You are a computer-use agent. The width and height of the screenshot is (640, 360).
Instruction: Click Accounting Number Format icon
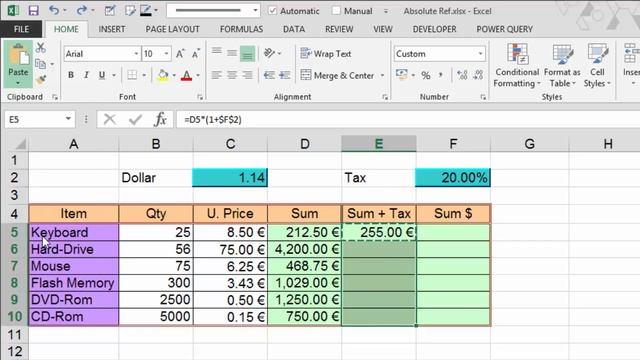[x=402, y=75]
